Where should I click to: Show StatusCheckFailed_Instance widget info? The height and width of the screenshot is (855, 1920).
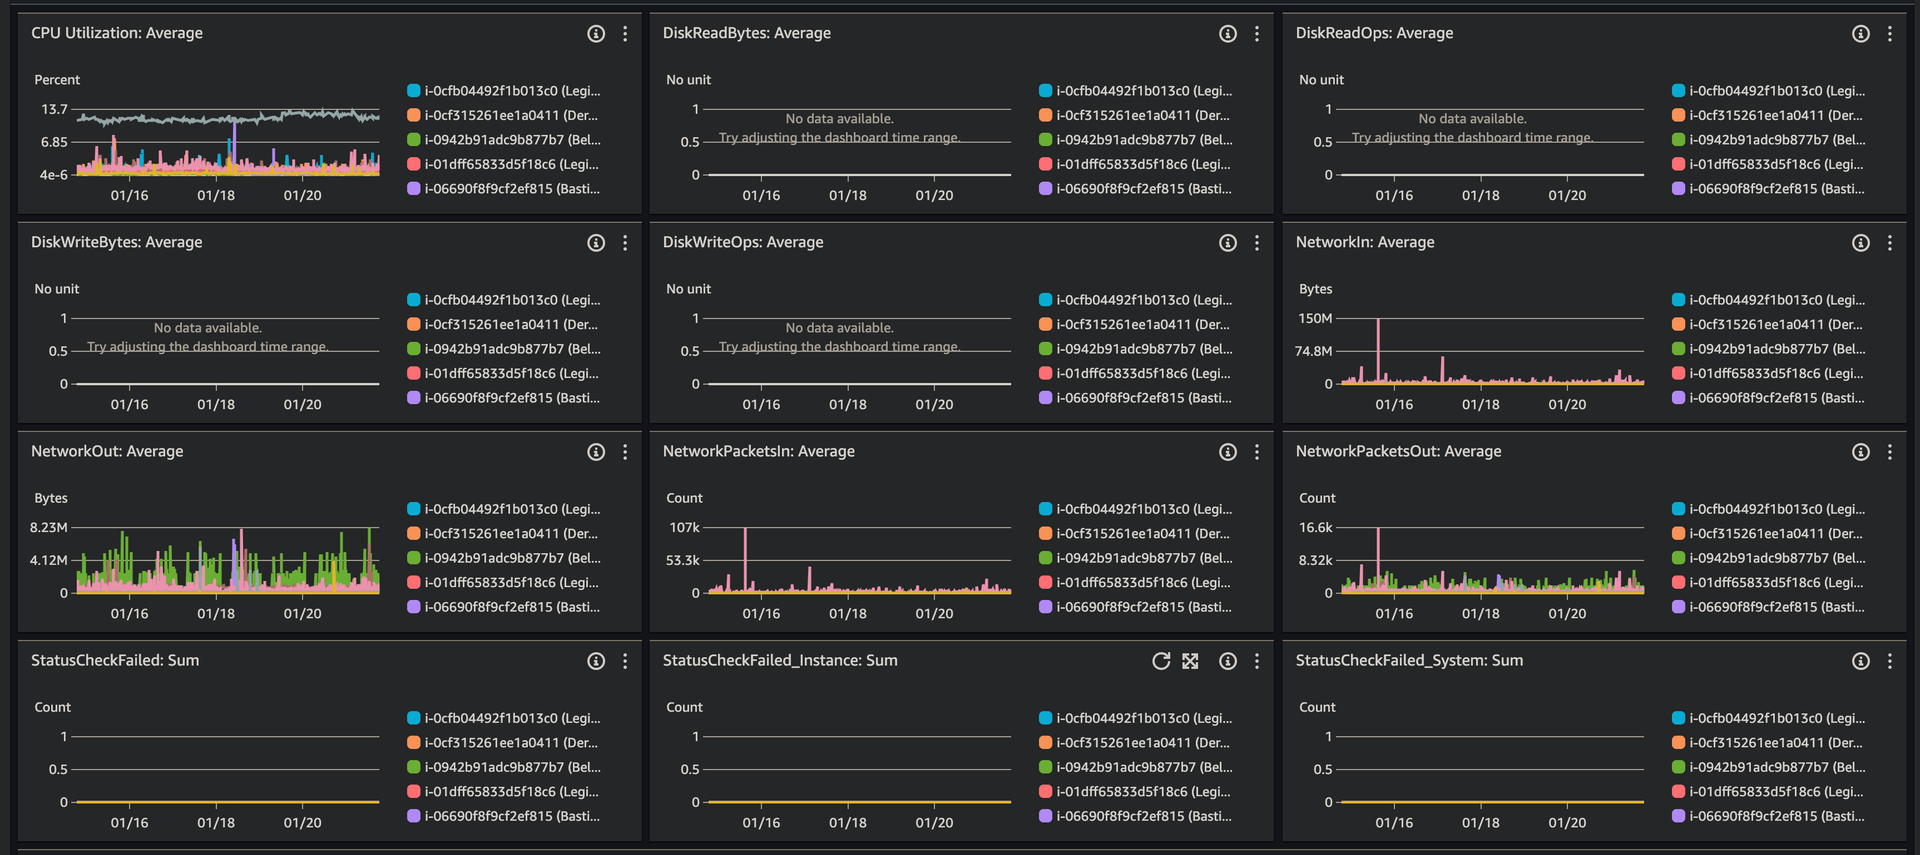pyautogui.click(x=1228, y=661)
